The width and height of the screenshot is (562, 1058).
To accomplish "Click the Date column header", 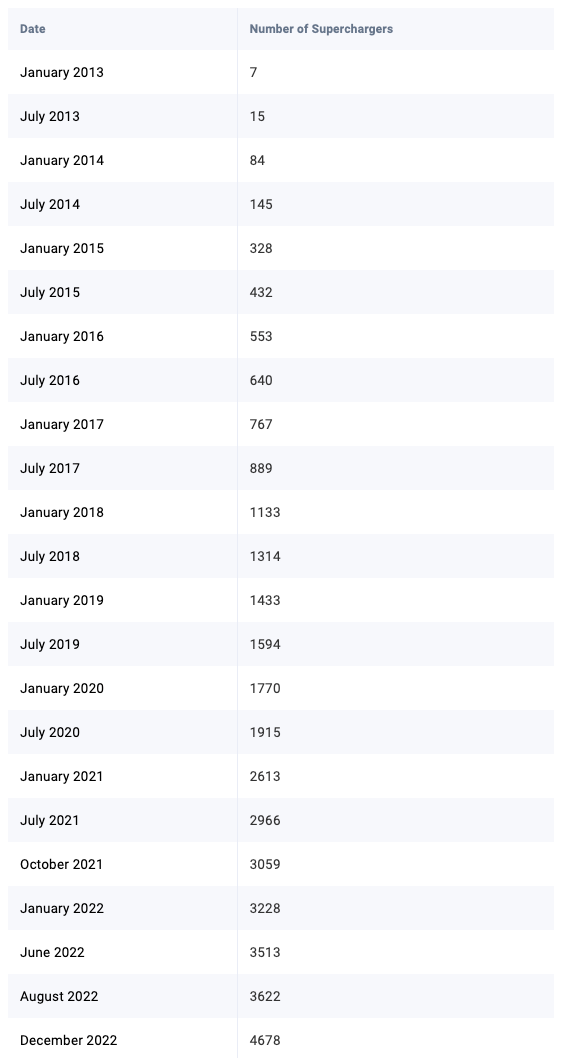I will click(32, 29).
